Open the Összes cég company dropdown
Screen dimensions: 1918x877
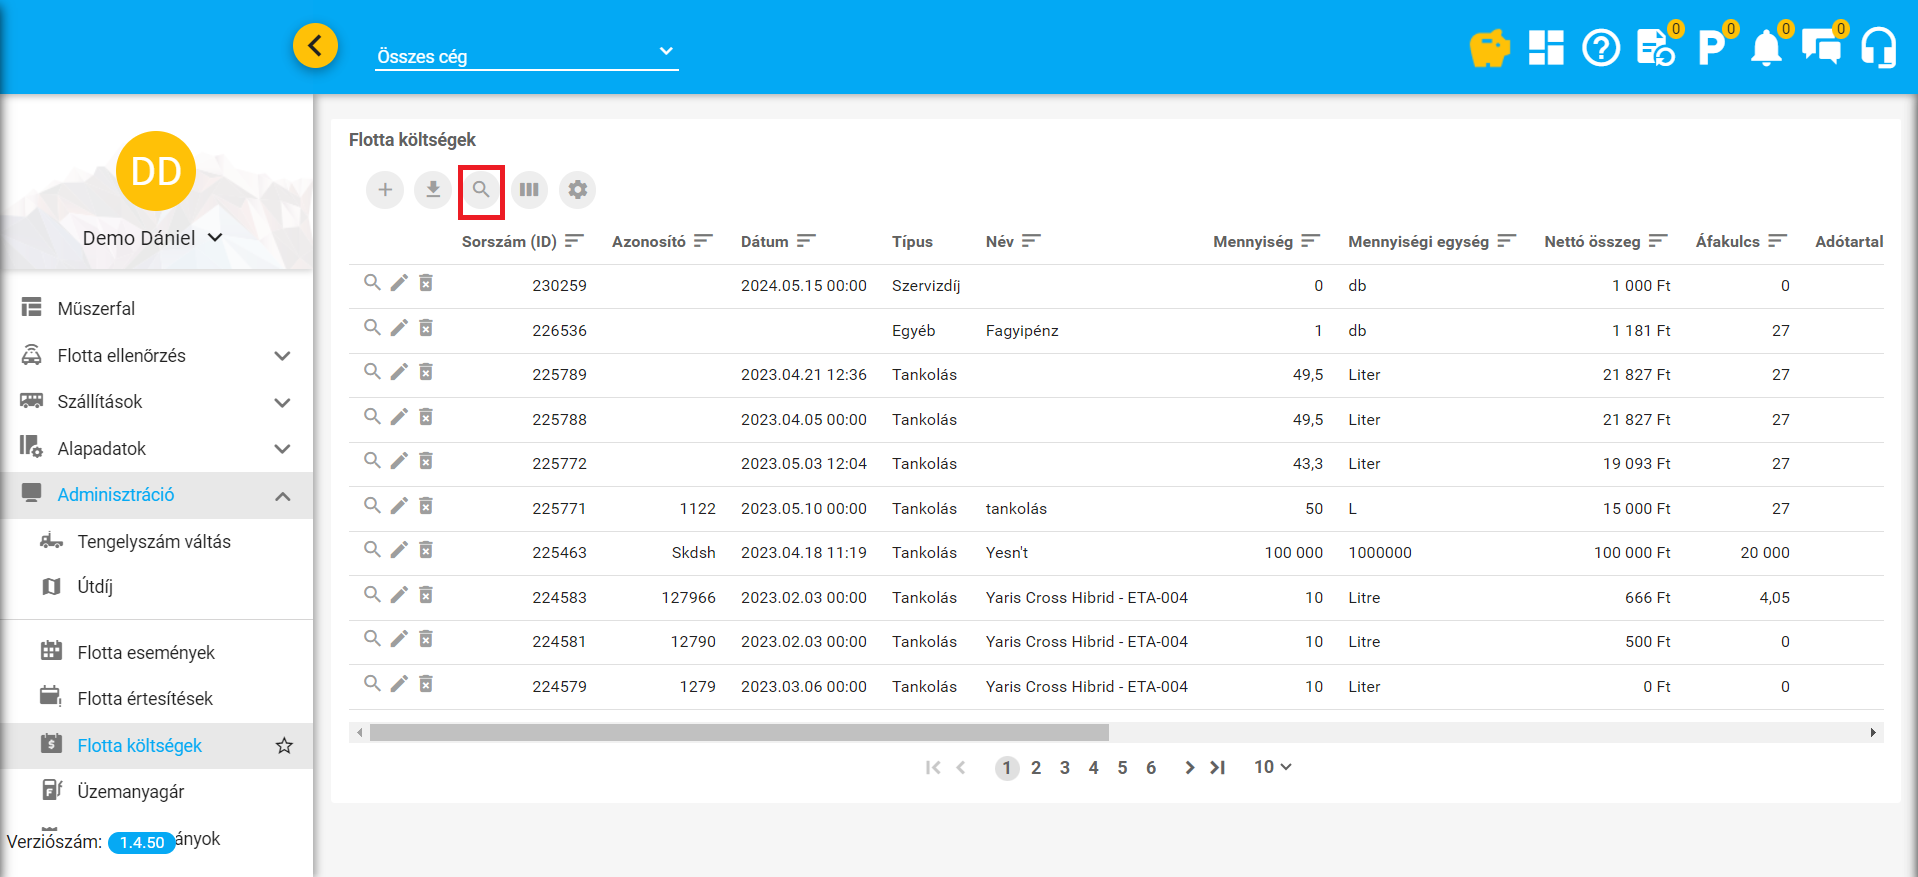pyautogui.click(x=526, y=56)
